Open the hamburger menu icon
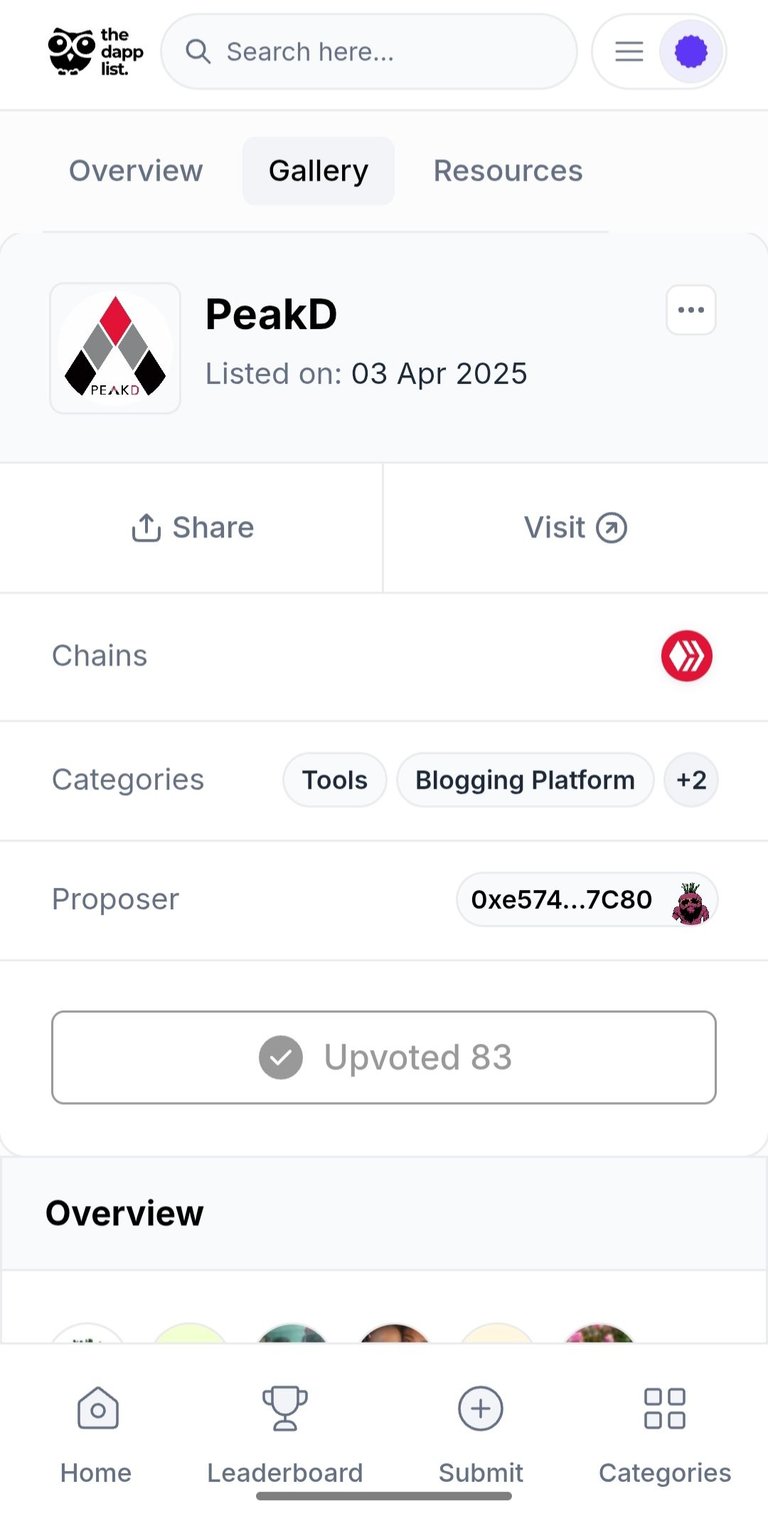The image size is (768, 1515). pyautogui.click(x=629, y=51)
